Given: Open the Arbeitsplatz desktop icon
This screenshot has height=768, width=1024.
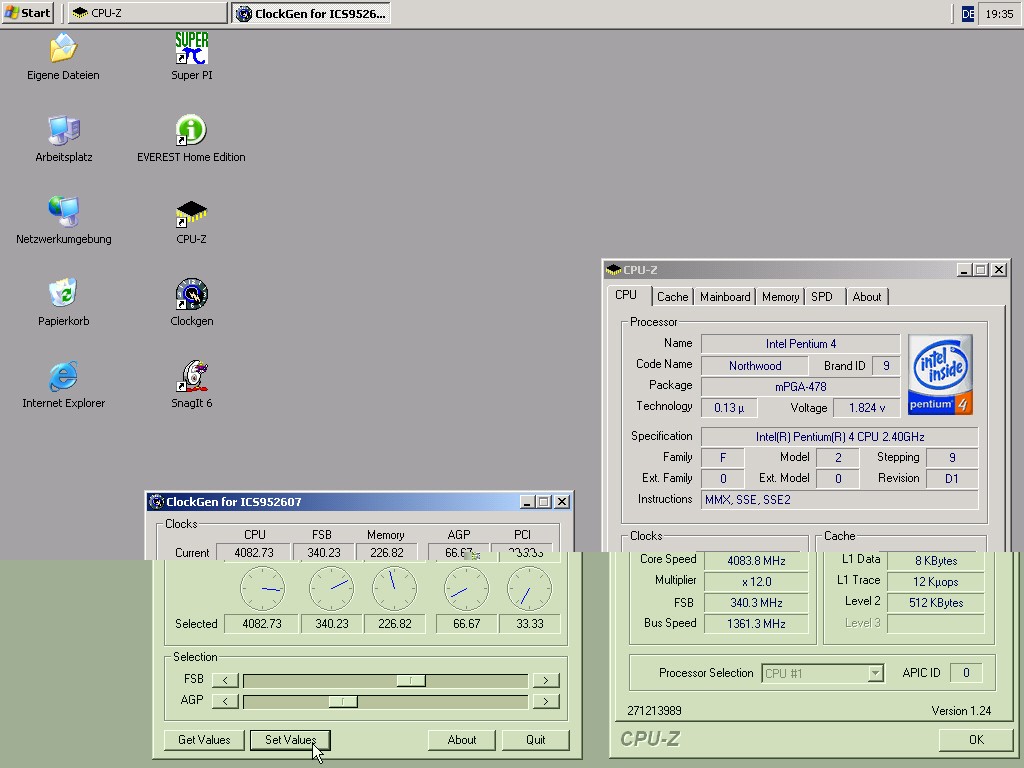Looking at the screenshot, I should (63, 131).
